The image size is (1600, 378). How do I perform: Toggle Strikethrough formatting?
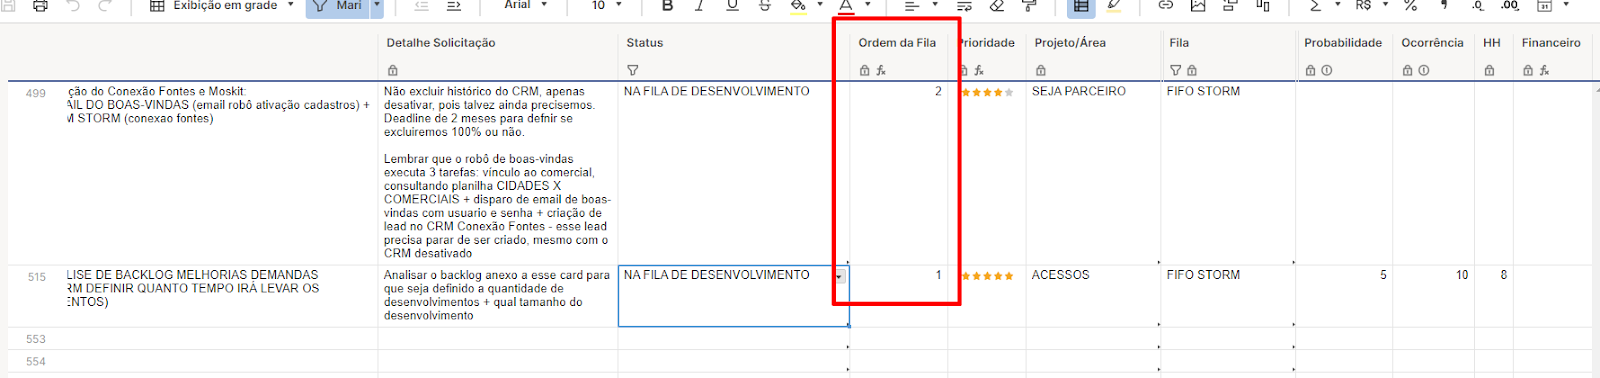coord(765,5)
